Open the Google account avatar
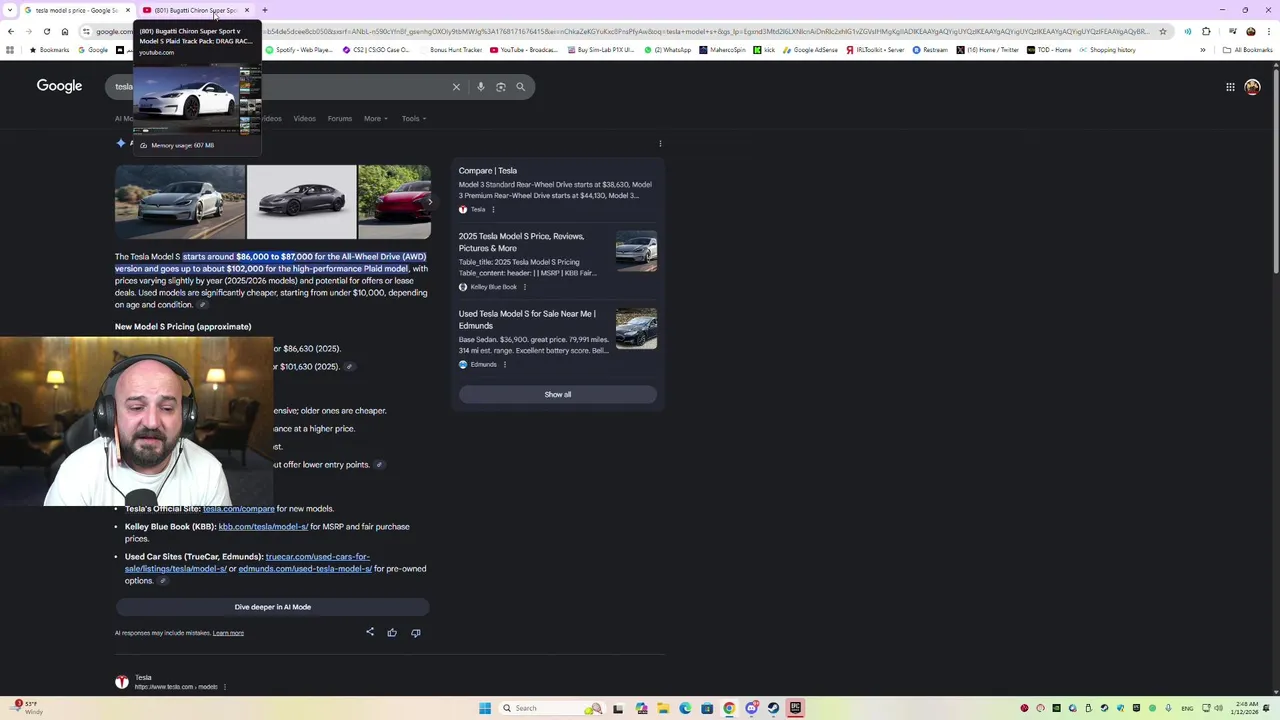The height and width of the screenshot is (720, 1280). (x=1252, y=87)
